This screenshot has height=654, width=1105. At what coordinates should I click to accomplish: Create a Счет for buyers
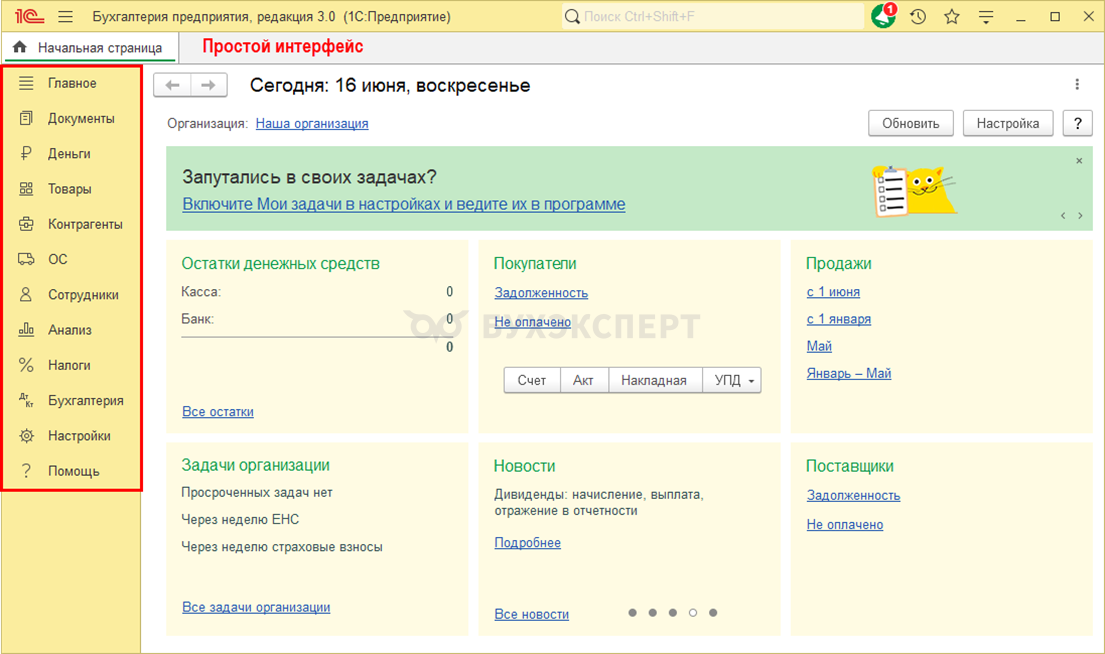[x=532, y=381]
